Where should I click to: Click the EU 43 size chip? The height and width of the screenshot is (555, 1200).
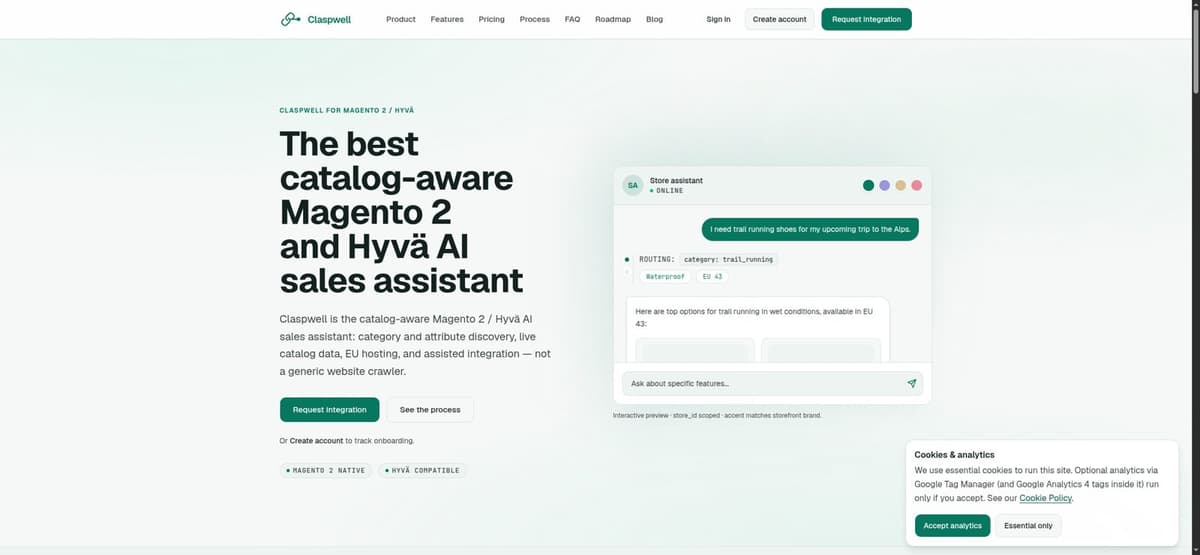(713, 276)
